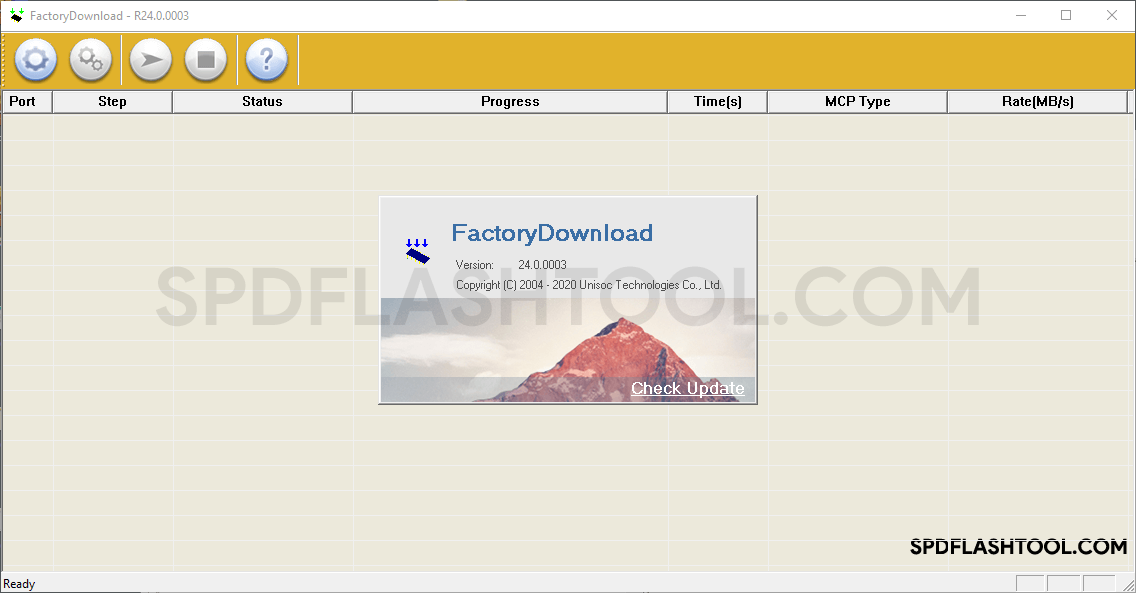Image resolution: width=1136 pixels, height=593 pixels.
Task: Close the FactoryDownload window
Action: (x=1111, y=15)
